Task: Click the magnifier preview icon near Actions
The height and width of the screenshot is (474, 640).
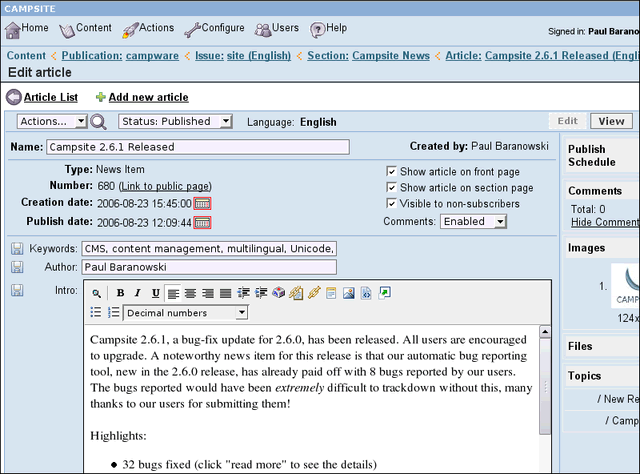Action: tap(98, 122)
